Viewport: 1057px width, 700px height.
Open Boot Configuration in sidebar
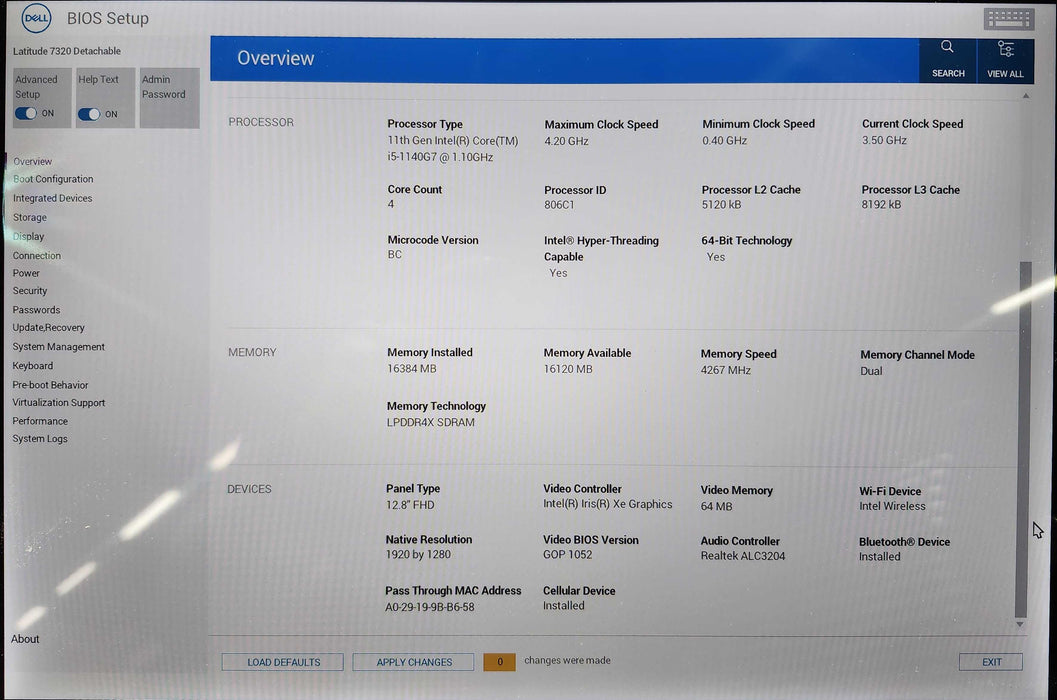(54, 180)
